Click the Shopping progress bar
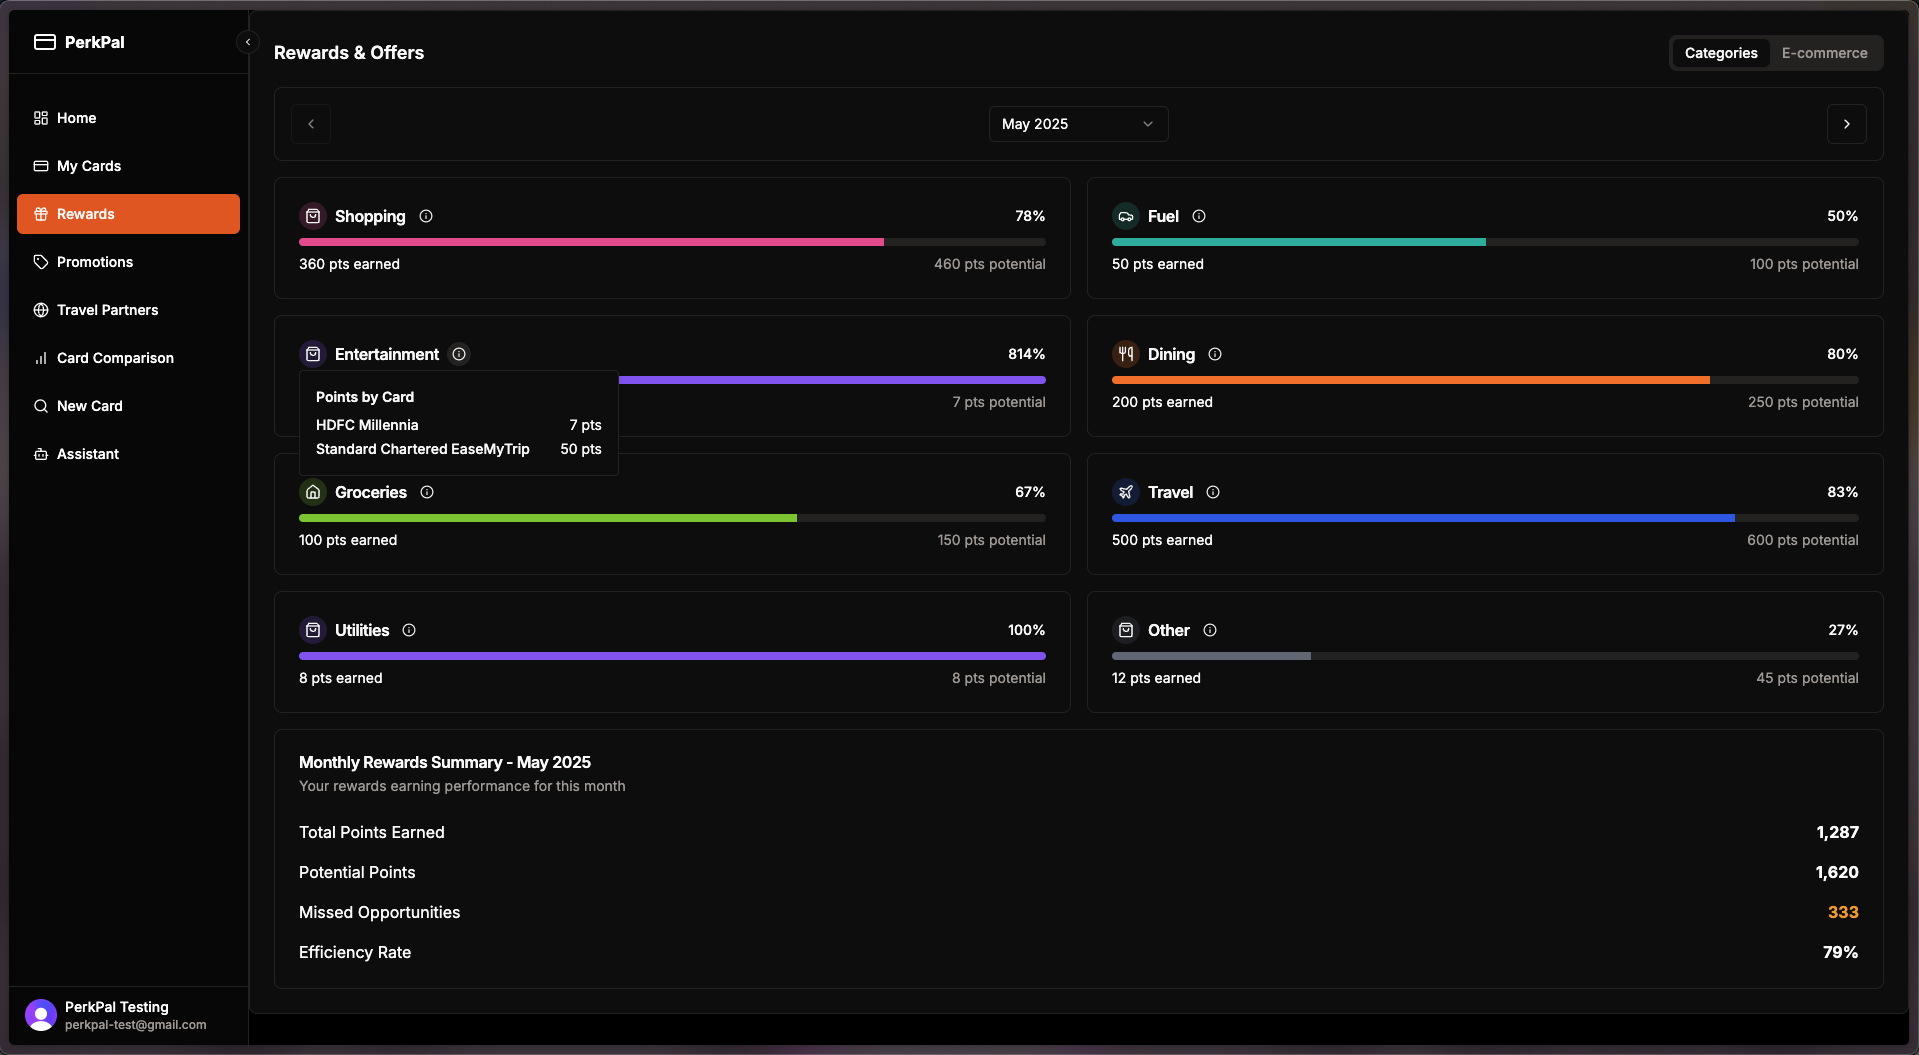This screenshot has width=1919, height=1055. (672, 242)
